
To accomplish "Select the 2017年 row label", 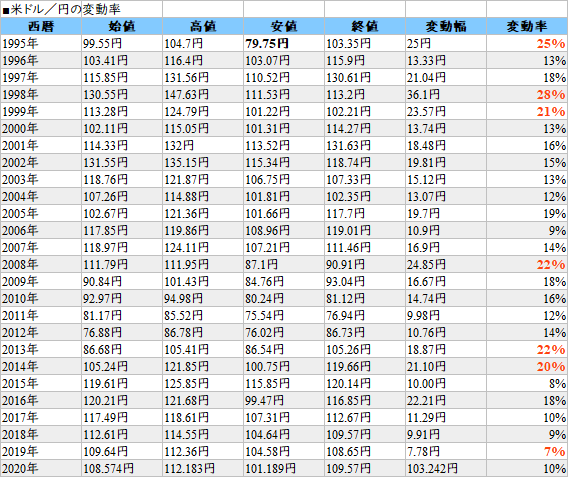I will (20, 418).
